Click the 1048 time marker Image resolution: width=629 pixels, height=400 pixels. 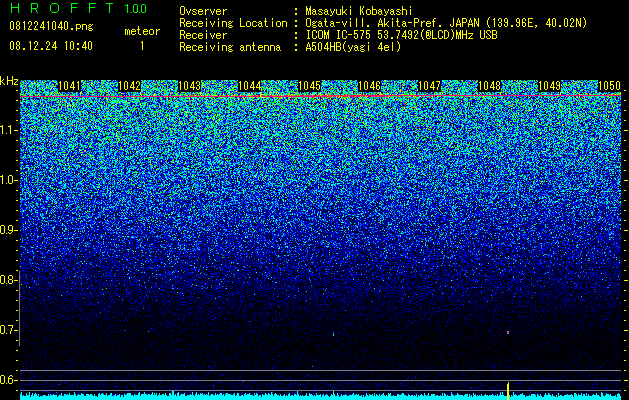click(x=489, y=86)
